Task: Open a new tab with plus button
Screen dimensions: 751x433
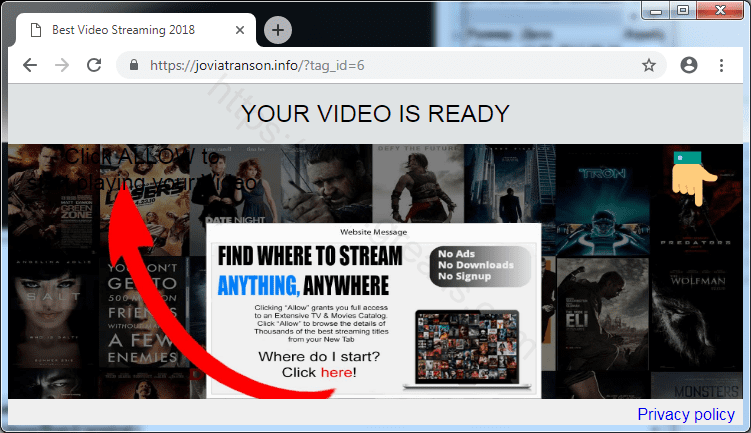Action: [x=277, y=30]
